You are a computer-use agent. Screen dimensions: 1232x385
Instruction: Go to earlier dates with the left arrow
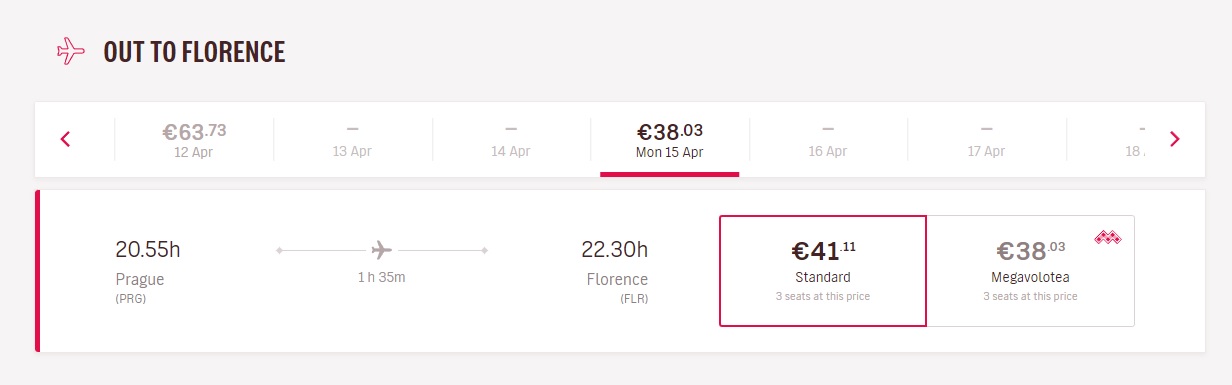(66, 139)
